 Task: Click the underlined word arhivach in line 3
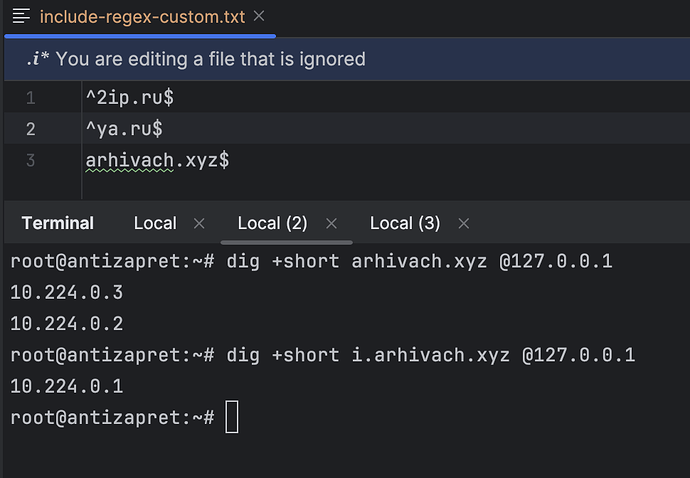coord(129,160)
